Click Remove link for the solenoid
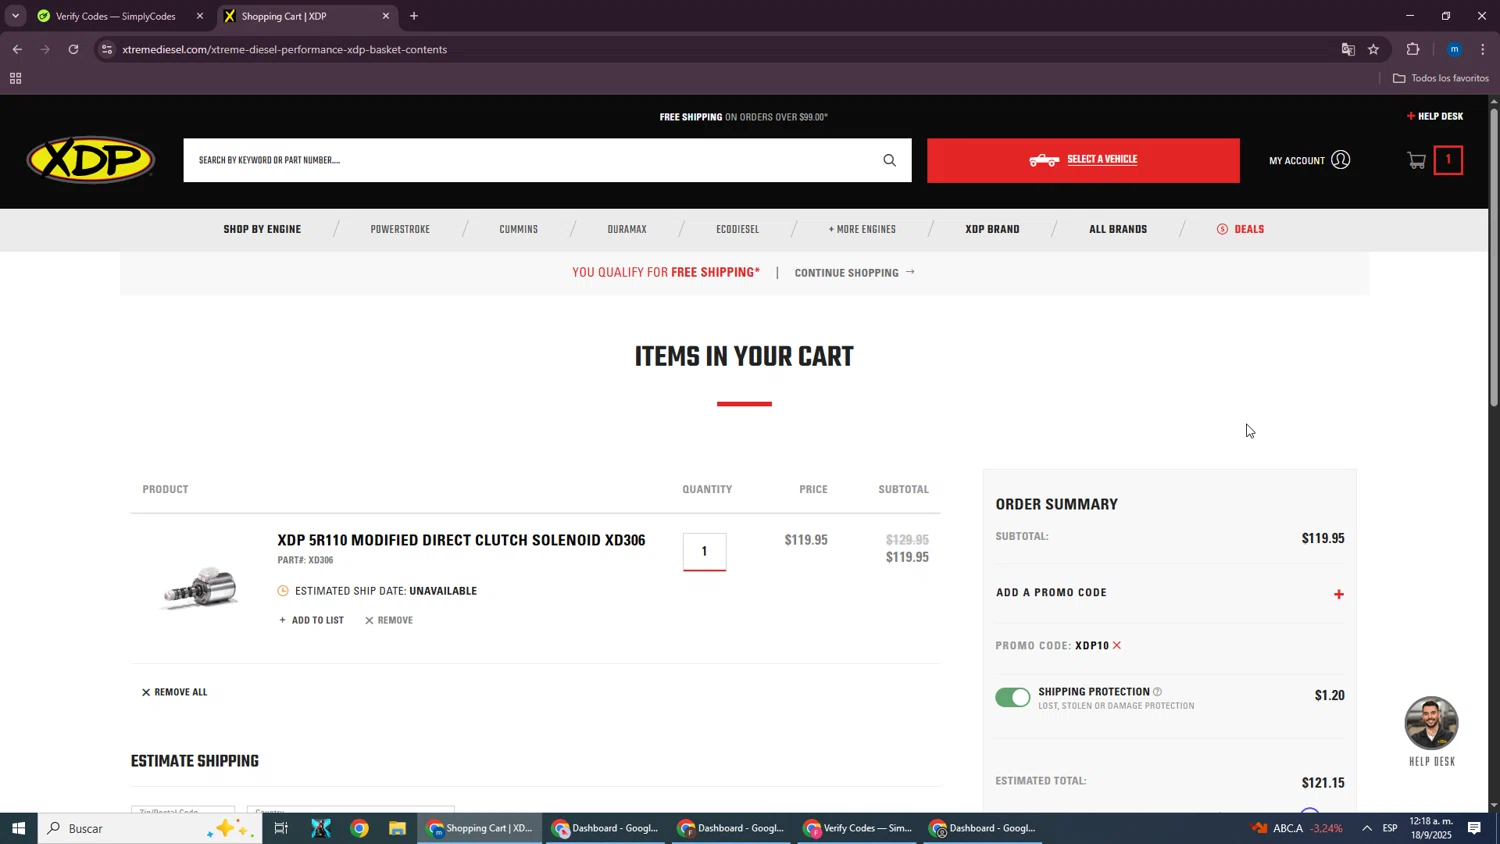The height and width of the screenshot is (844, 1500). [389, 621]
